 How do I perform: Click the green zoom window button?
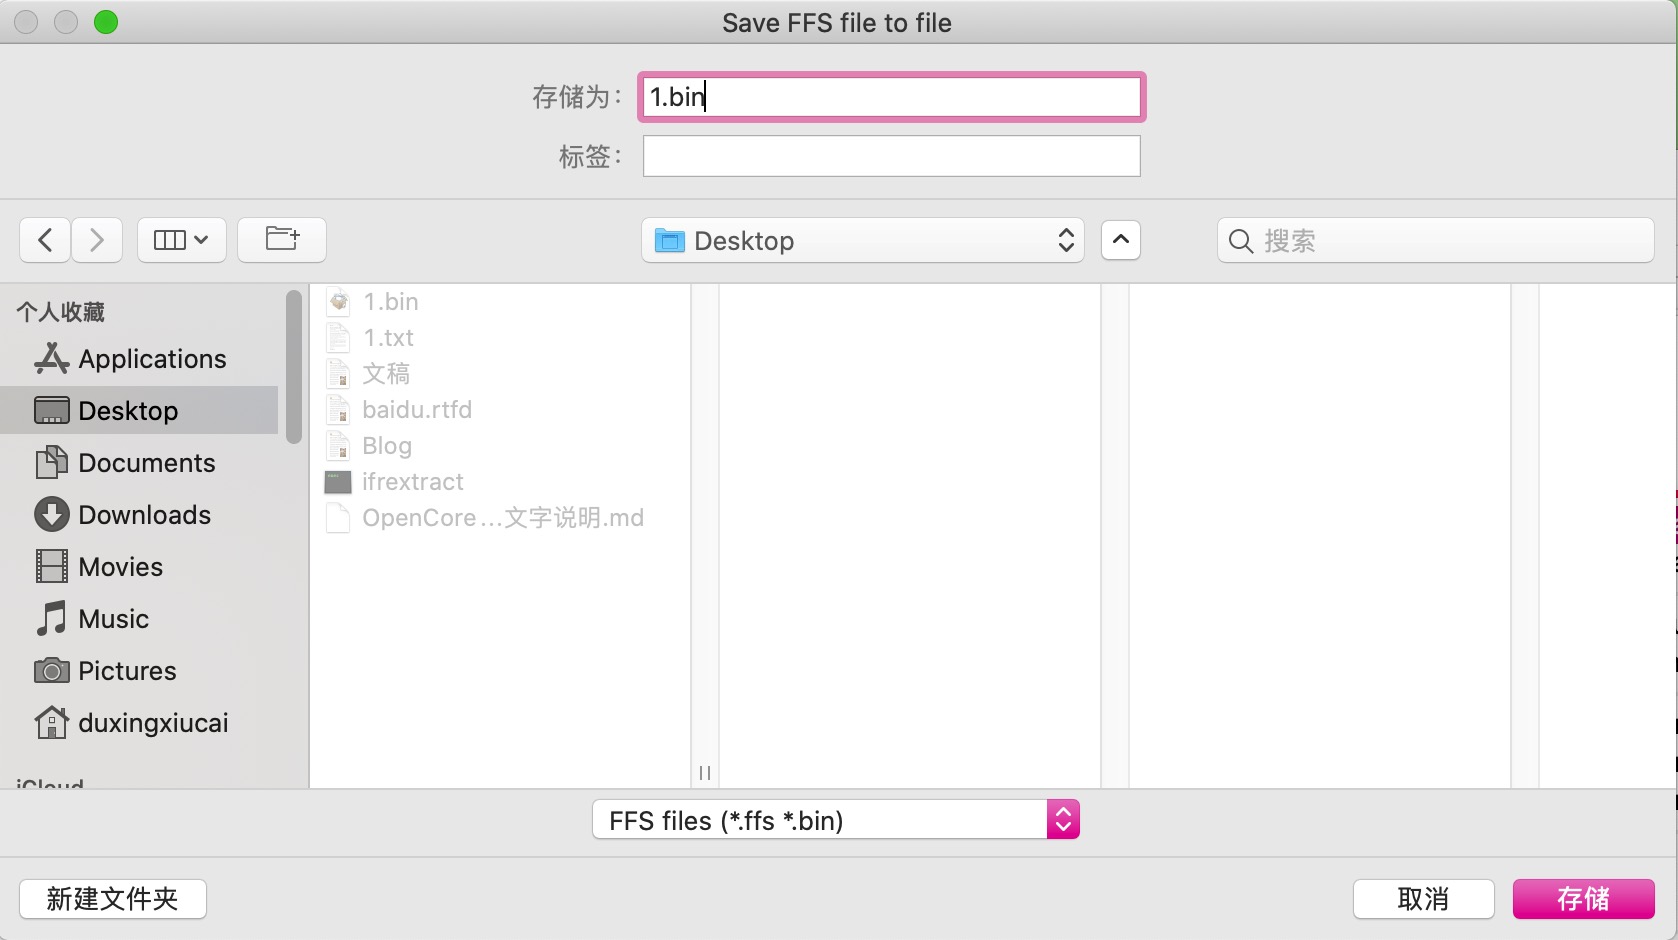click(106, 22)
